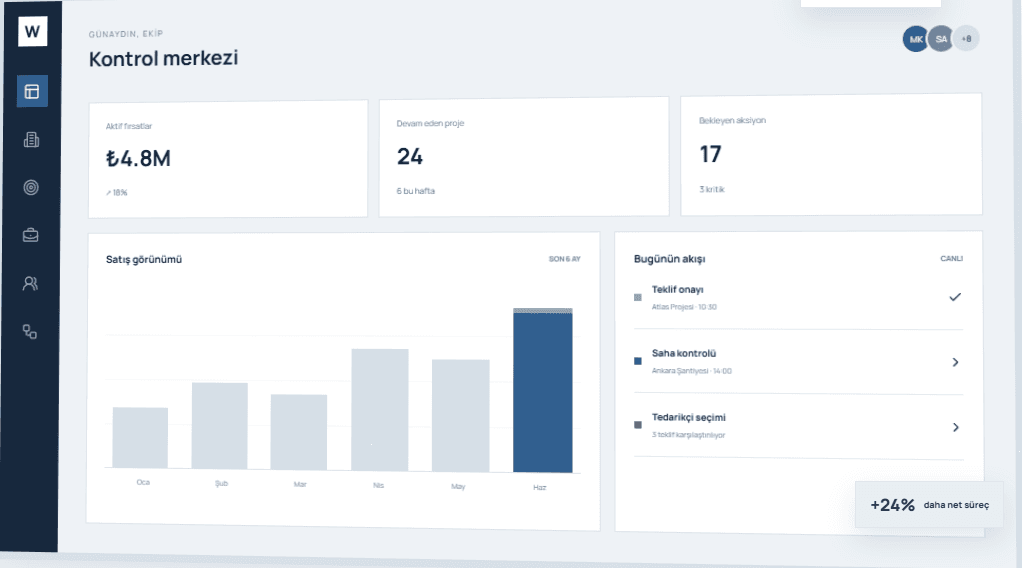Open the Devam eden proje 24 card
The height and width of the screenshot is (568, 1022).
[x=524, y=157]
